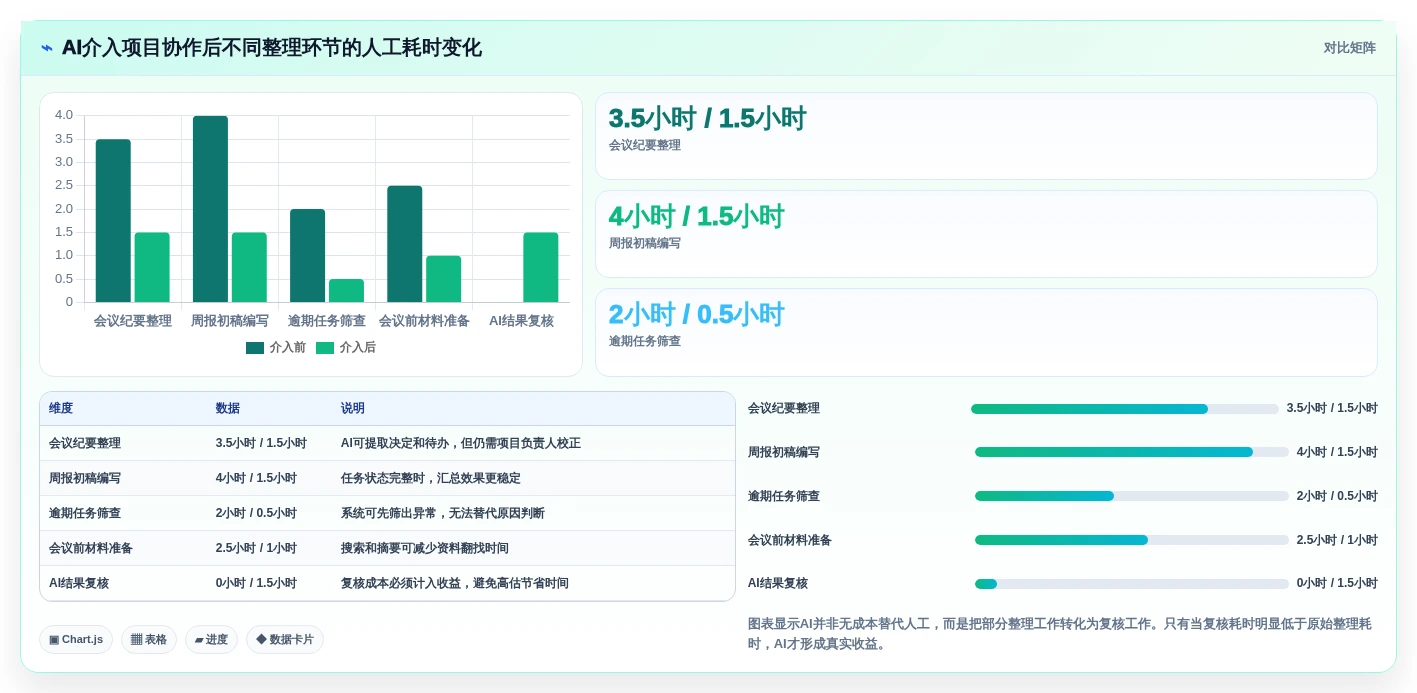This screenshot has width=1417, height=693.
Task: Toggle the 介入后 legend swatch
Action: (x=325, y=348)
